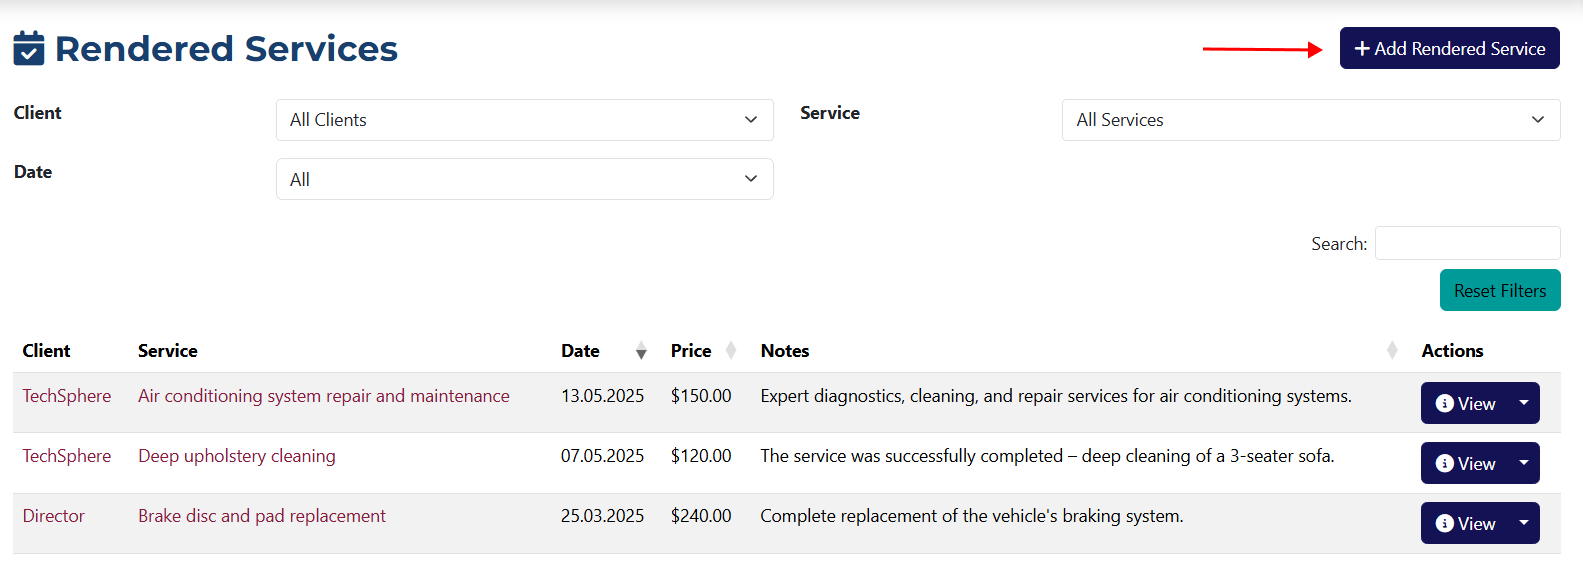The width and height of the screenshot is (1583, 567).
Task: Click the note about 3-seater sofa cleaning
Action: pos(1047,456)
